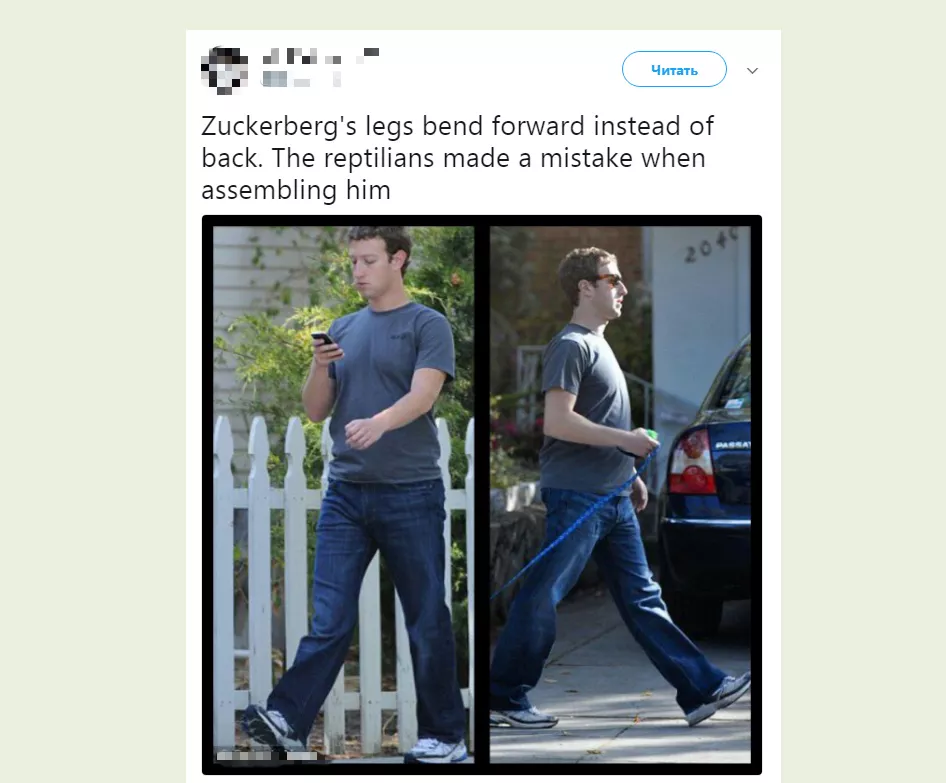Click the white sneaker in left photo
Screen dimensions: 946x783
pyautogui.click(x=436, y=750)
